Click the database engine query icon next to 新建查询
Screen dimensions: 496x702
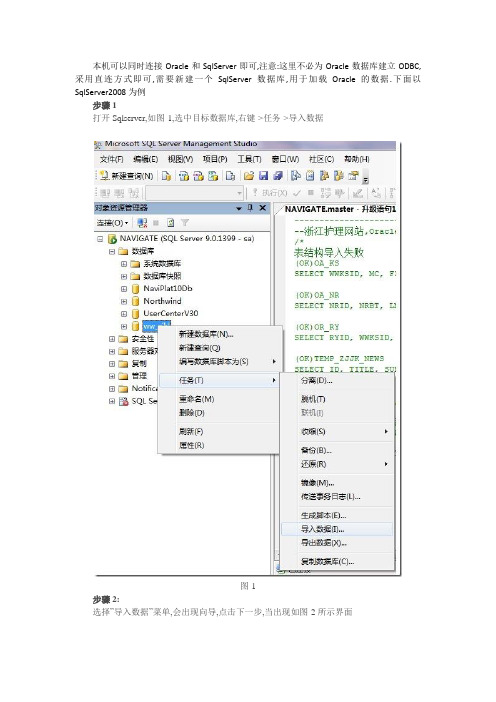click(166, 176)
